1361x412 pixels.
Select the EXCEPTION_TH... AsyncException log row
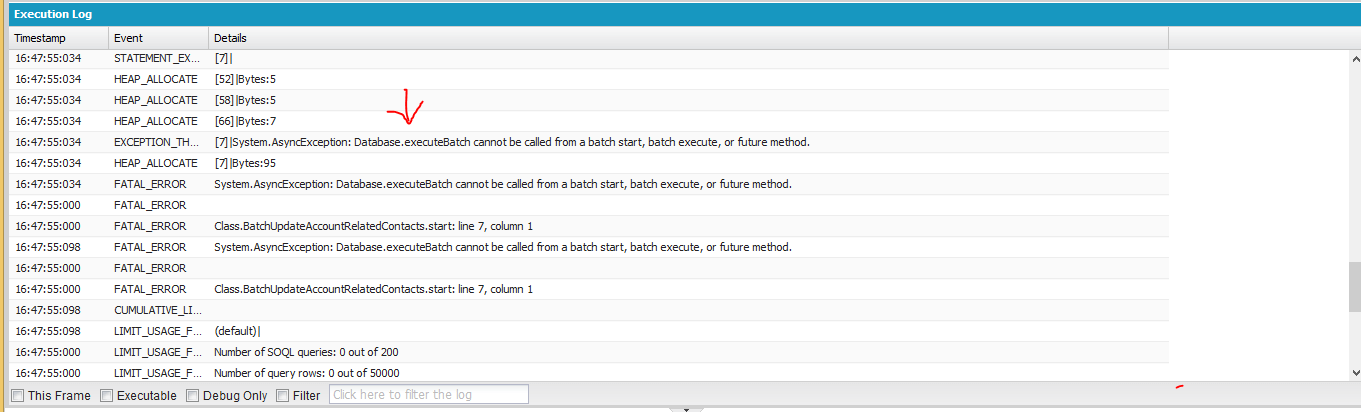(x=511, y=142)
